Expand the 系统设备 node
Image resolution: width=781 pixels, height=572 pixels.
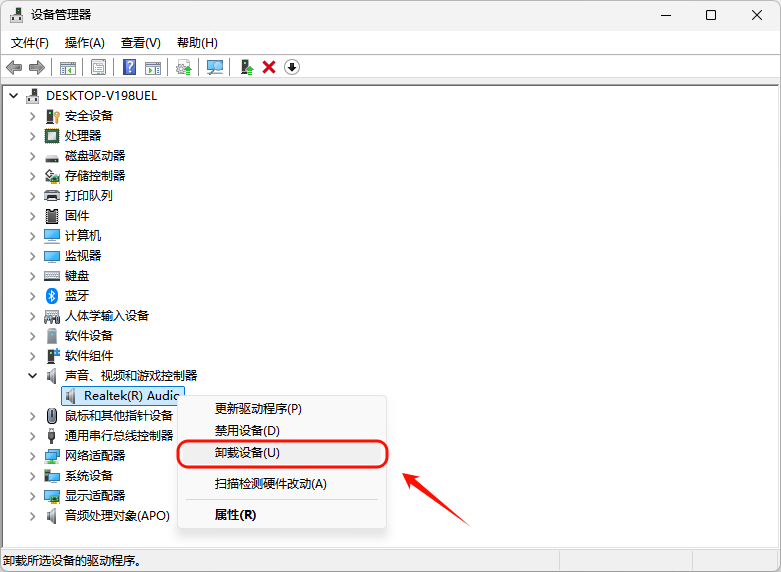pyautogui.click(x=33, y=476)
